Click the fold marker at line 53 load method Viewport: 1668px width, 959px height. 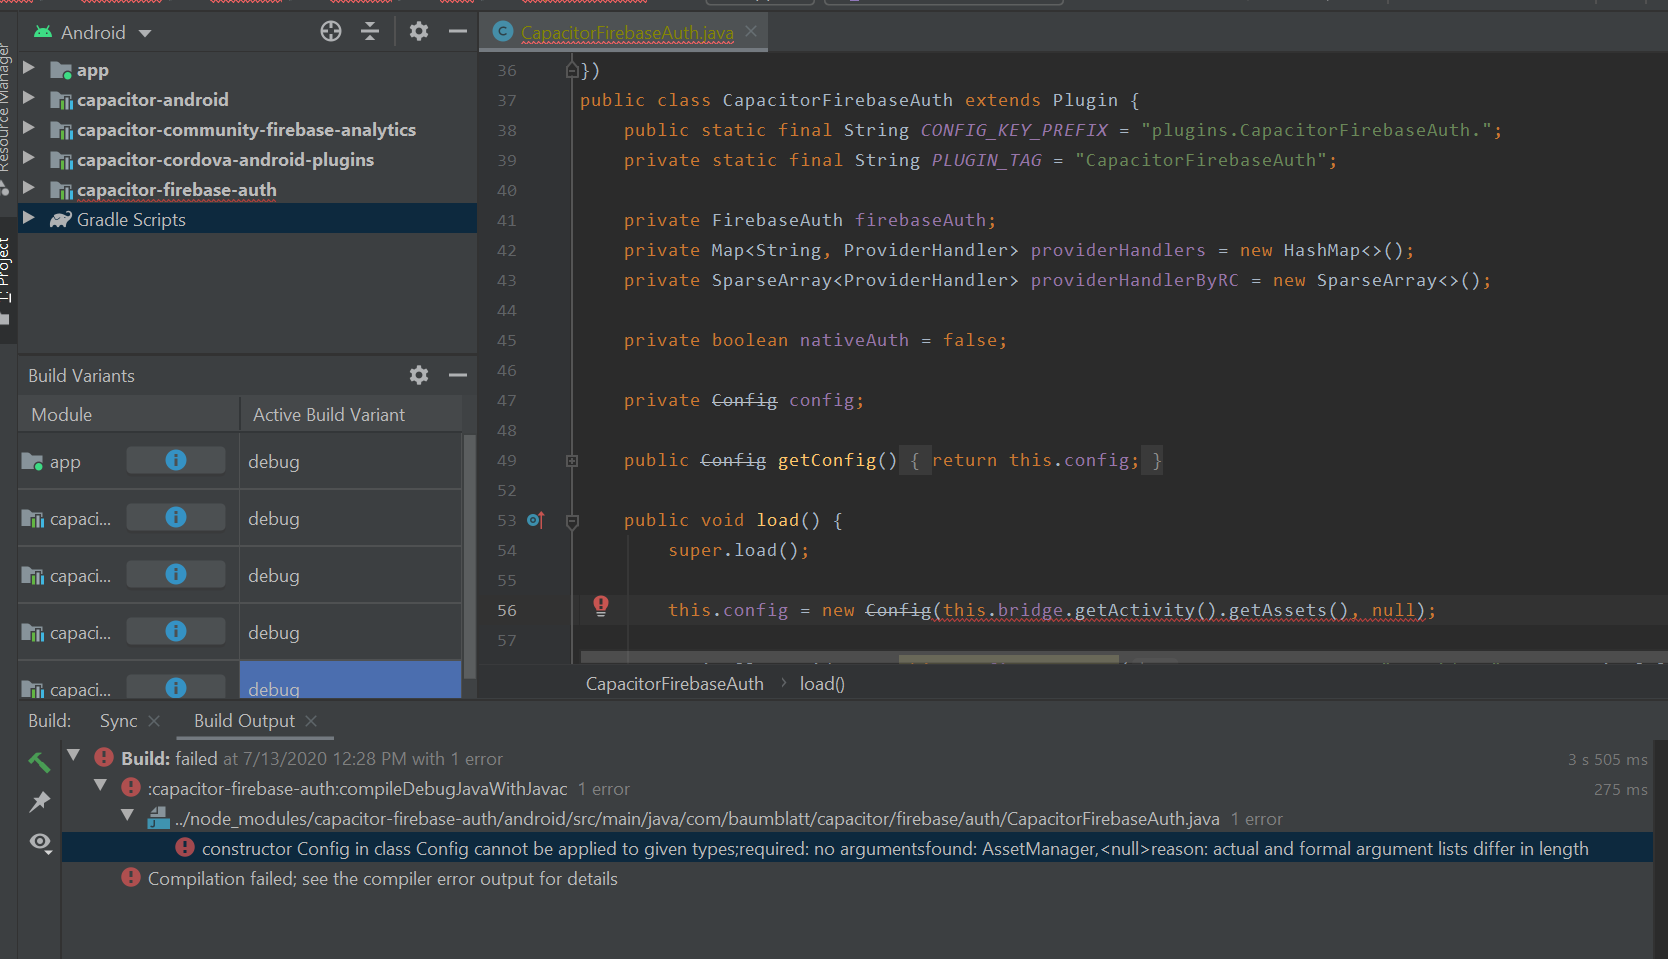coord(572,521)
